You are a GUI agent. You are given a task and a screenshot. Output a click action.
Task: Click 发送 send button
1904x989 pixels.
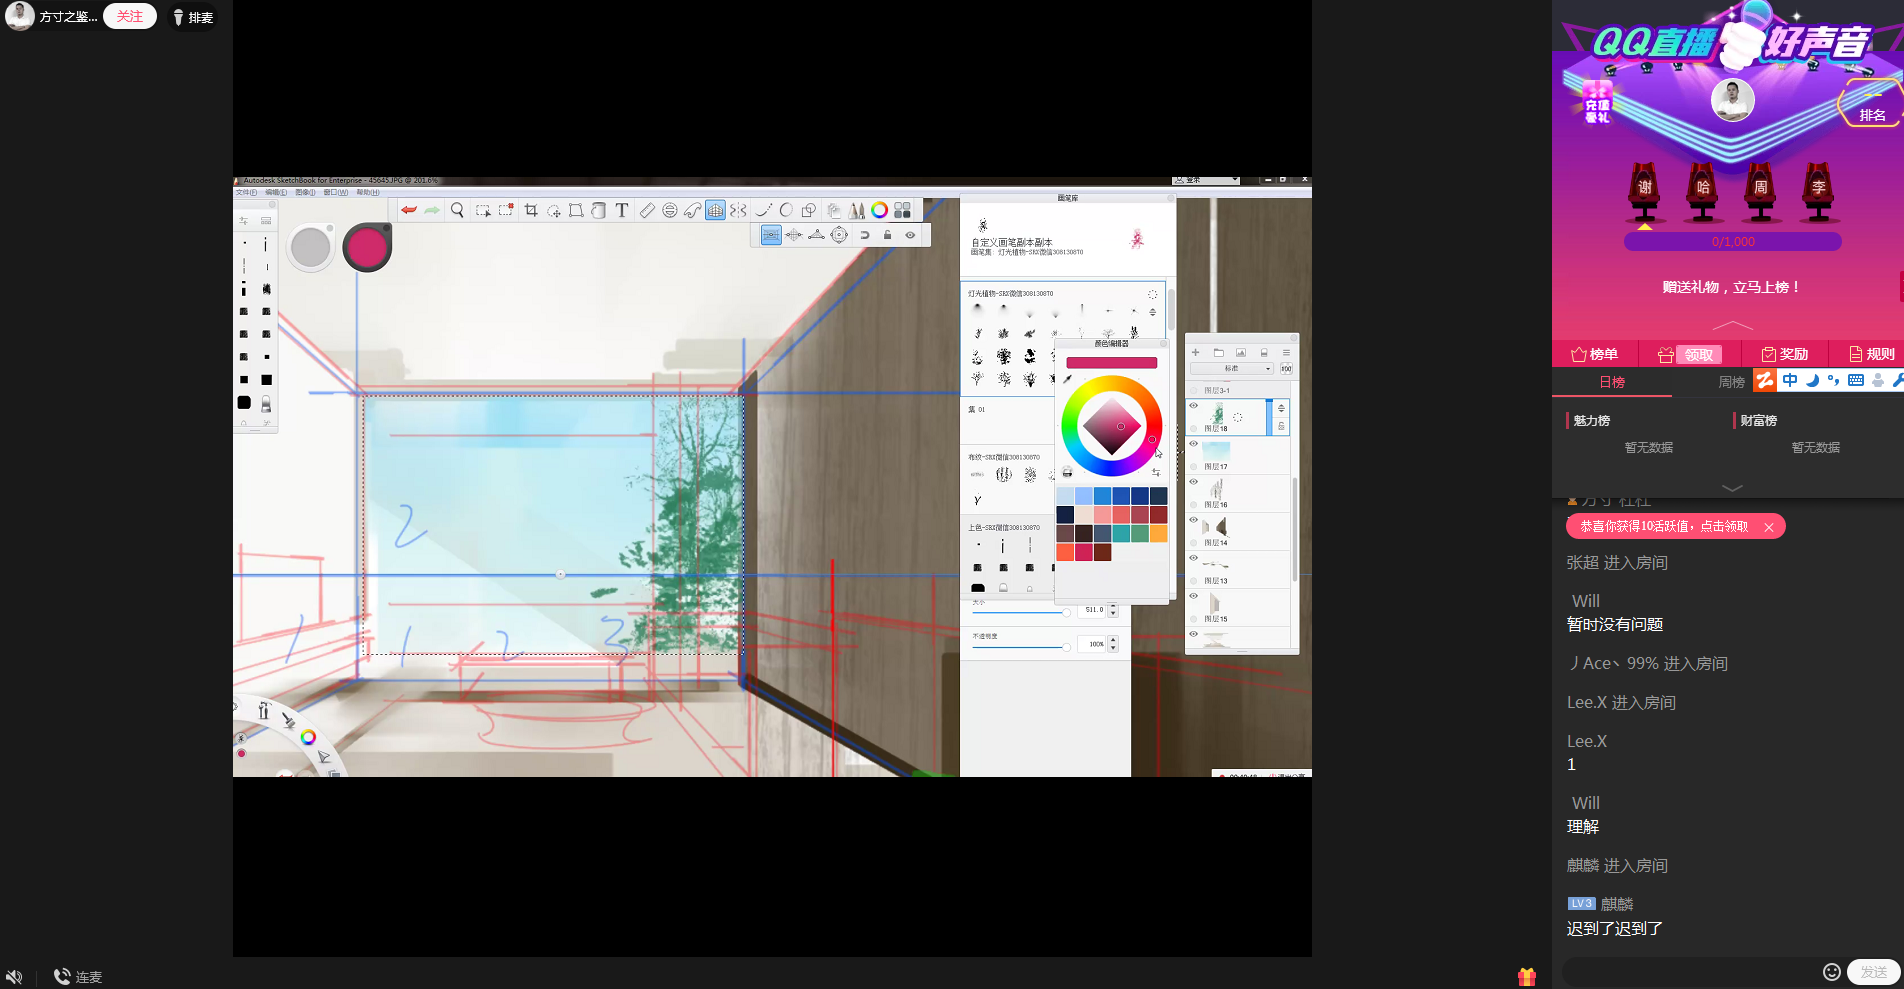pyautogui.click(x=1874, y=972)
